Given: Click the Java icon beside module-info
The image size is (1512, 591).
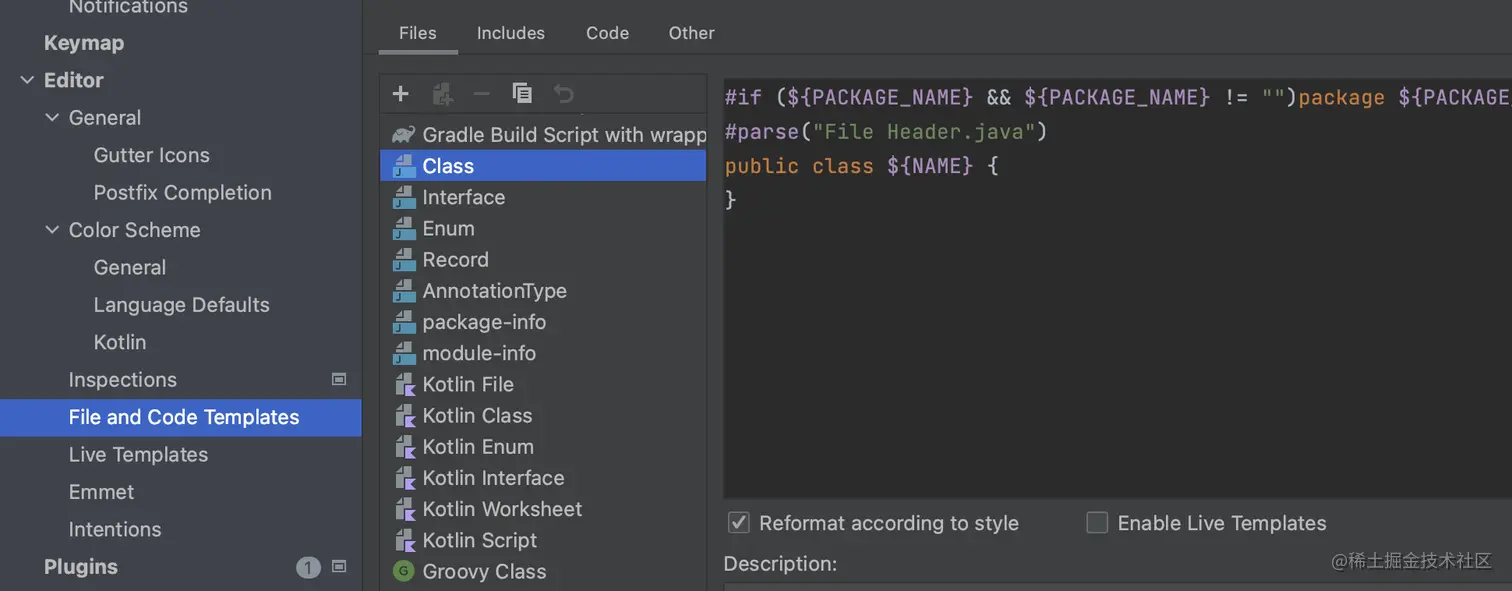Looking at the screenshot, I should (403, 353).
